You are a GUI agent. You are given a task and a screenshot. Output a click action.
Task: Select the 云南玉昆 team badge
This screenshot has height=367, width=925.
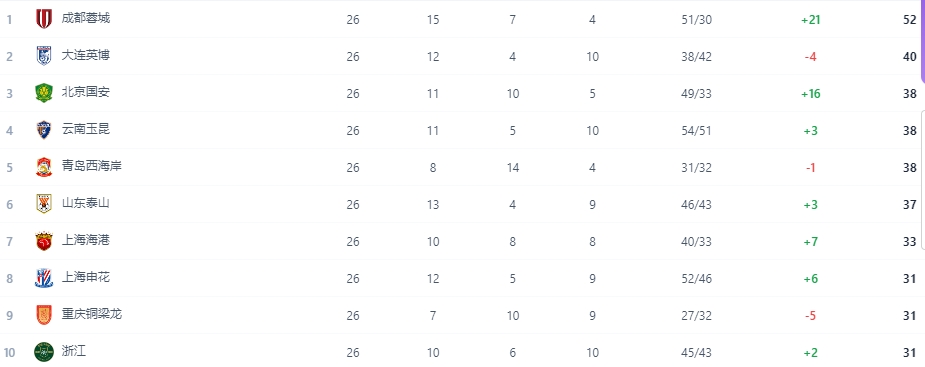coord(44,130)
